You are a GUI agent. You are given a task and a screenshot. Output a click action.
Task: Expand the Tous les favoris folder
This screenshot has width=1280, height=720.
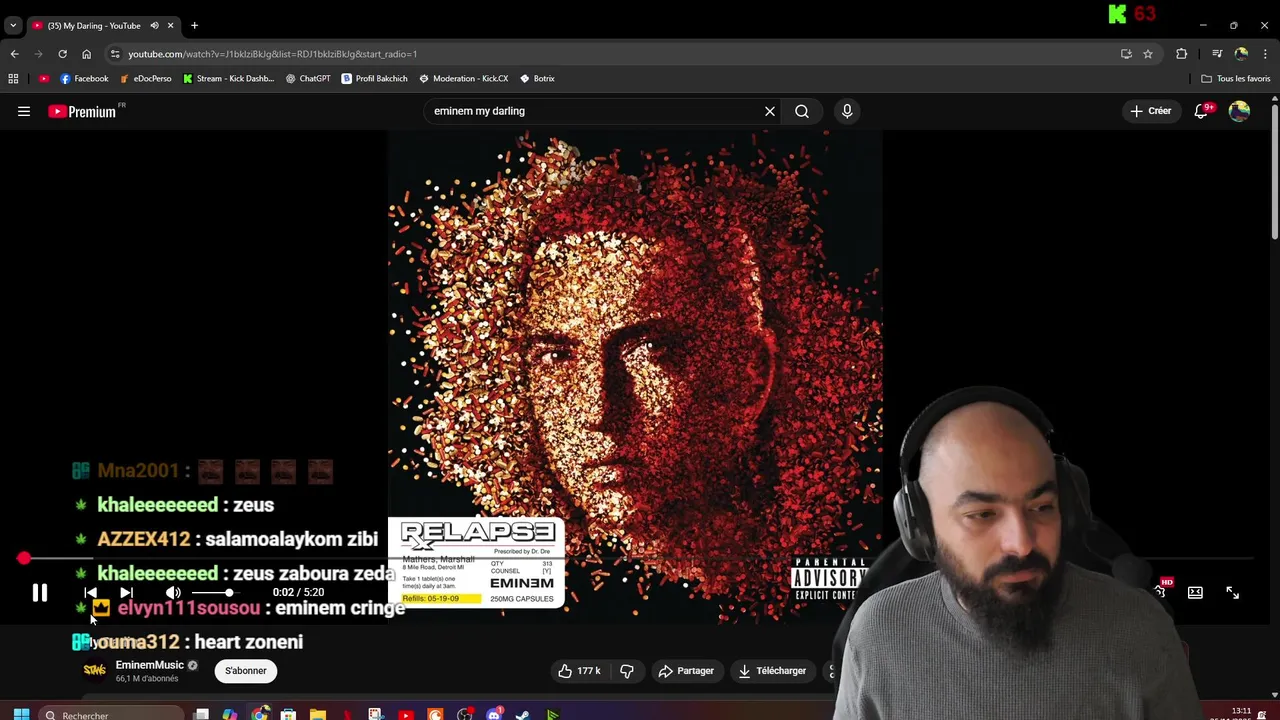[1236, 78]
